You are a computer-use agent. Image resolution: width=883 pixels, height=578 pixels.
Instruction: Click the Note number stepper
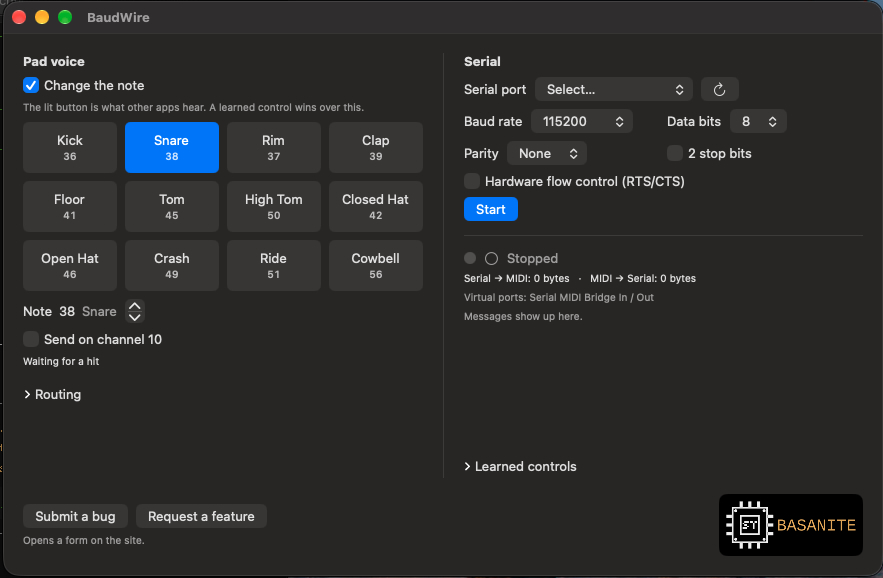click(x=135, y=312)
